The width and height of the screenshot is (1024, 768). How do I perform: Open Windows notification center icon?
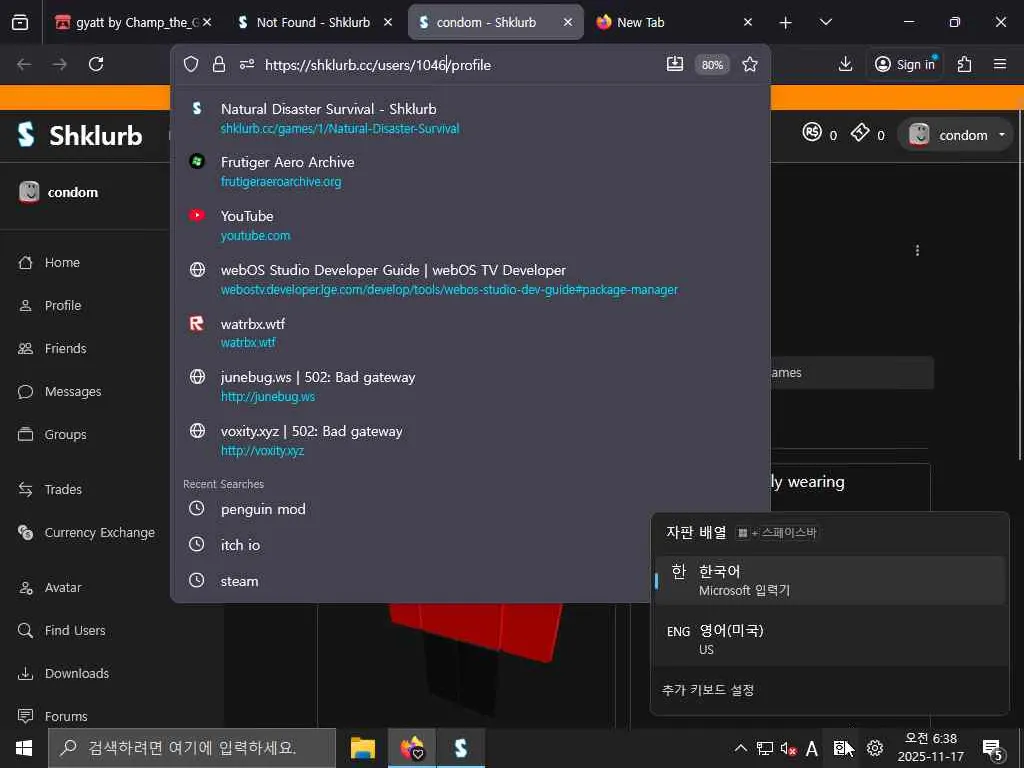click(993, 749)
